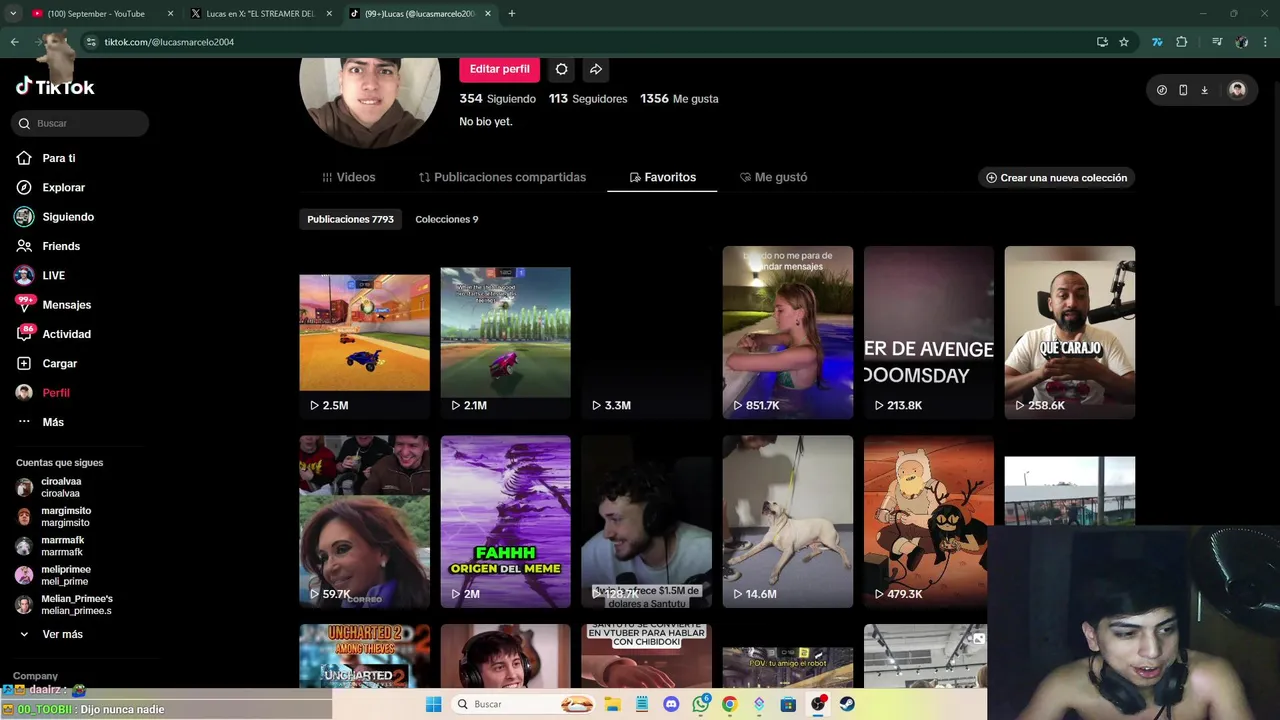Open the 113 Seguidores list
The width and height of the screenshot is (1280, 720).
click(588, 99)
